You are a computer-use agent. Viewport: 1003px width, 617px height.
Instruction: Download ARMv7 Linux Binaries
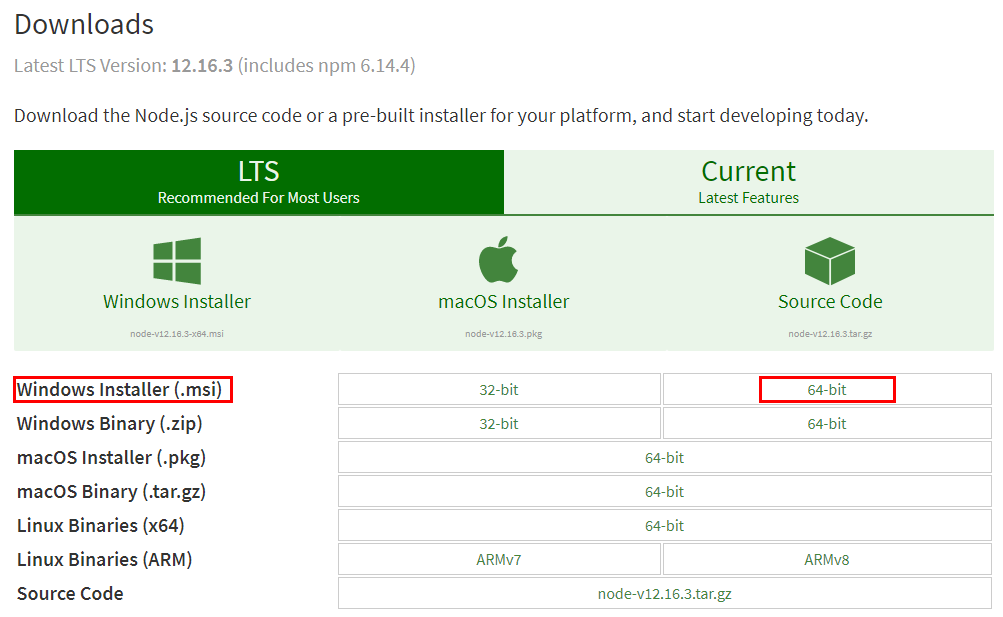tap(499, 559)
